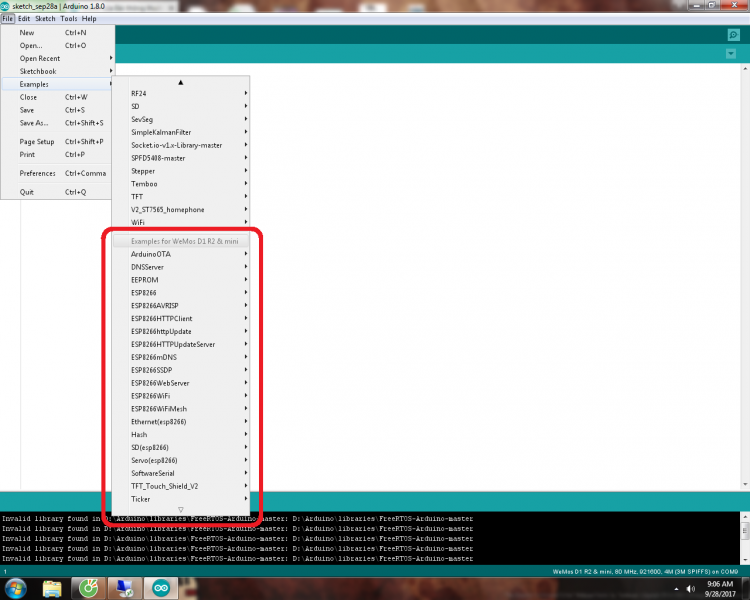Screen dimensions: 750x600
Task: Click the volume speaker tray icon
Action: (690, 589)
